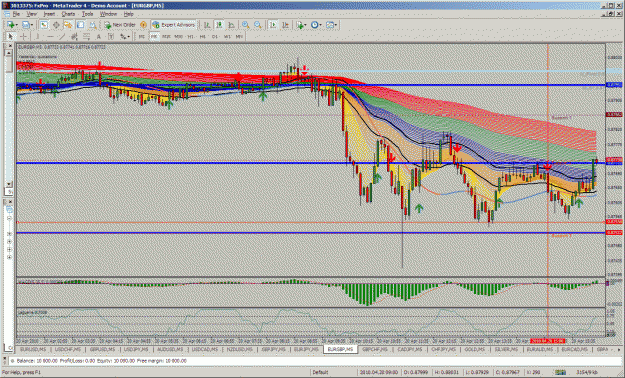Select the crosshair tool
Screen dimensions: 625x378
(x=24, y=37)
